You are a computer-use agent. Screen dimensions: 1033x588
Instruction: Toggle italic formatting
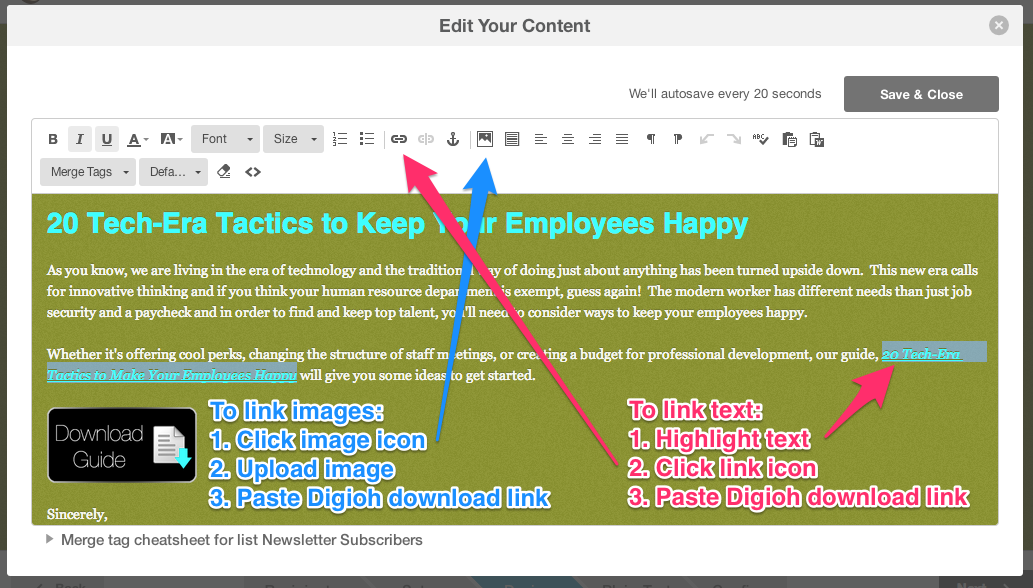[x=79, y=139]
